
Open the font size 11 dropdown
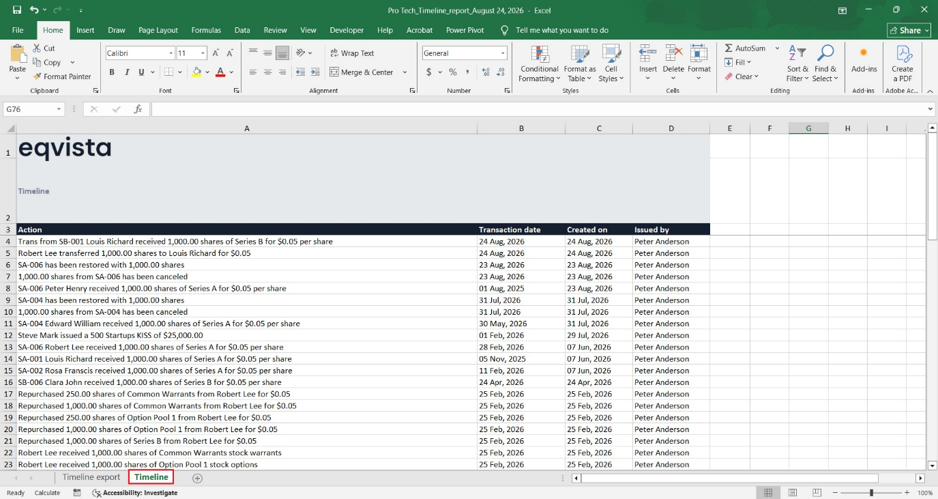click(203, 53)
